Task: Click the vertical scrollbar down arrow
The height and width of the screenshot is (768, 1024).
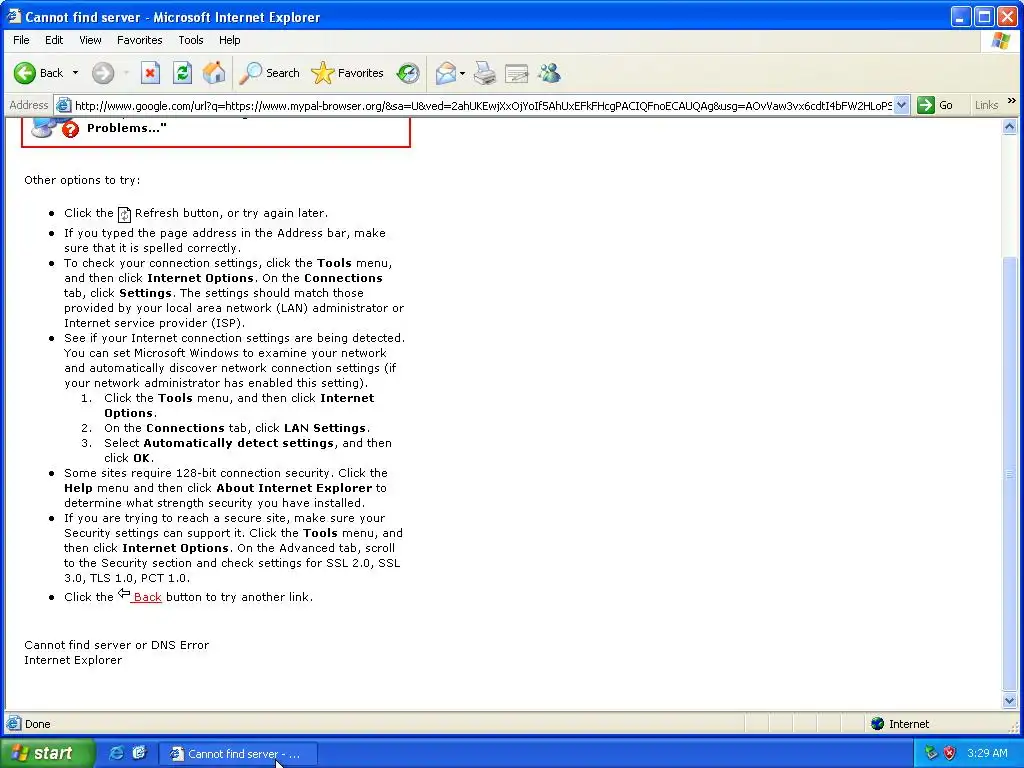Action: 1009,701
